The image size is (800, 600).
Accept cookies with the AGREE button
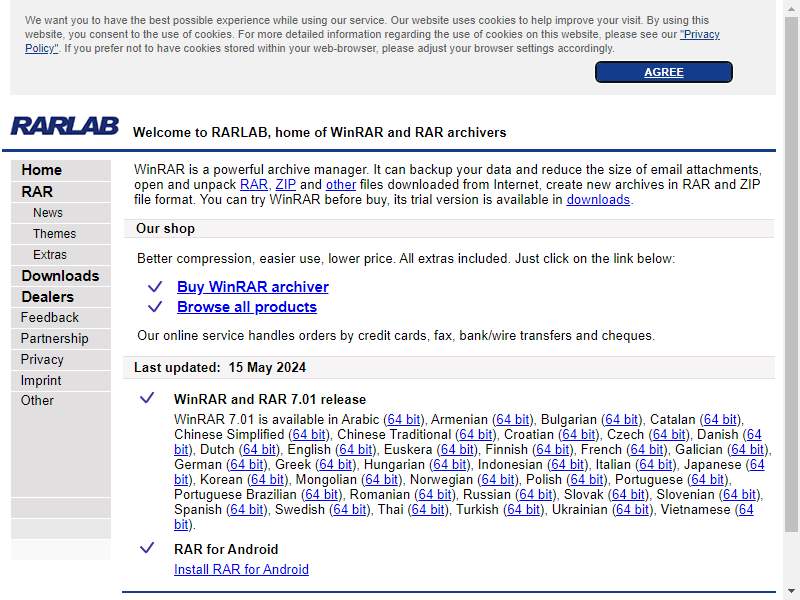(x=663, y=72)
